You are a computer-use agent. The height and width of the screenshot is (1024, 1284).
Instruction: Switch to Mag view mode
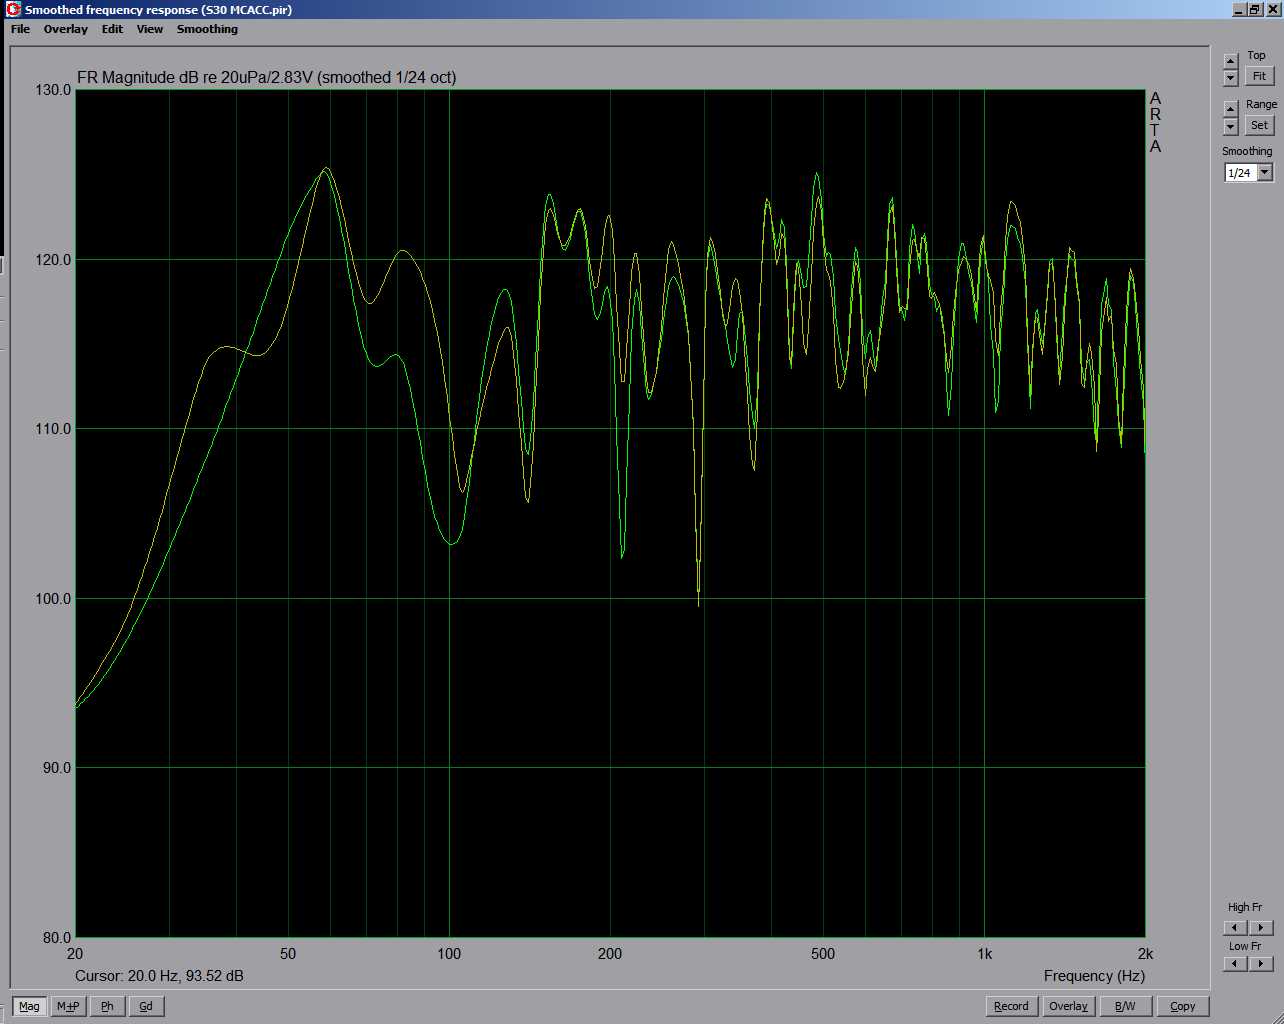29,1006
